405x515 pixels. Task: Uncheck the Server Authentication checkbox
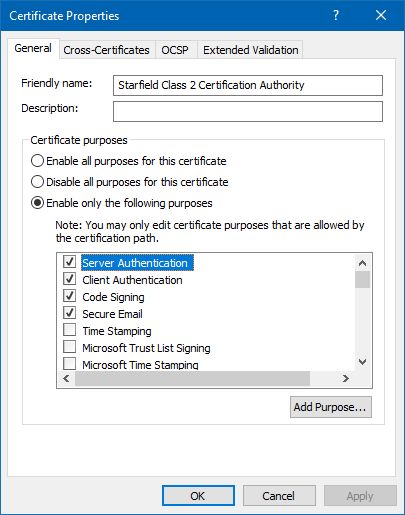coord(69,262)
